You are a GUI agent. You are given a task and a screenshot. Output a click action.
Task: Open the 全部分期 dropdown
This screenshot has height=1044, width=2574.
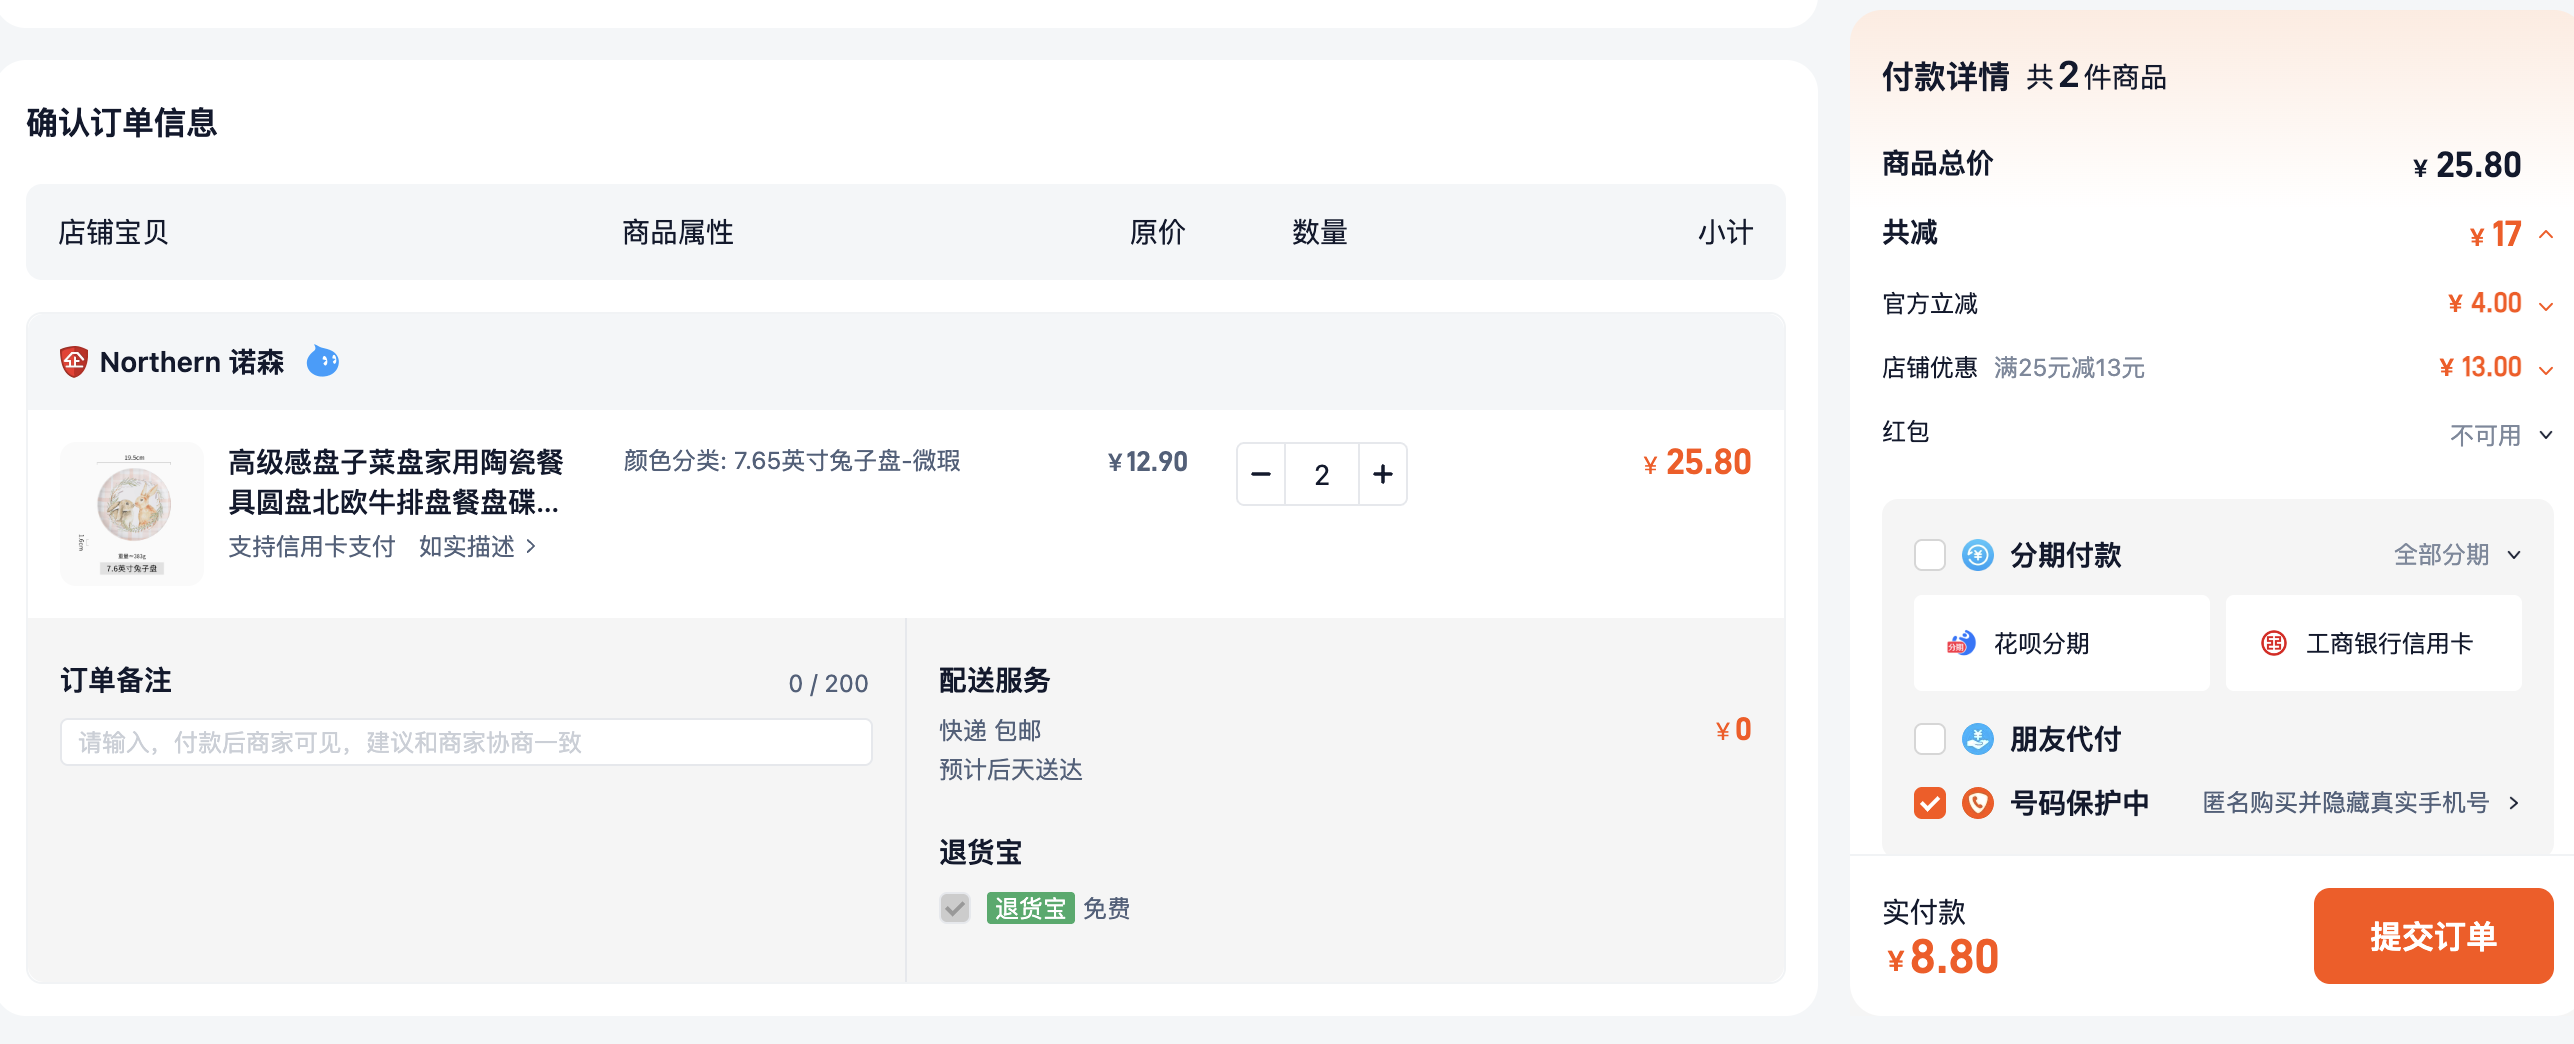click(2457, 555)
